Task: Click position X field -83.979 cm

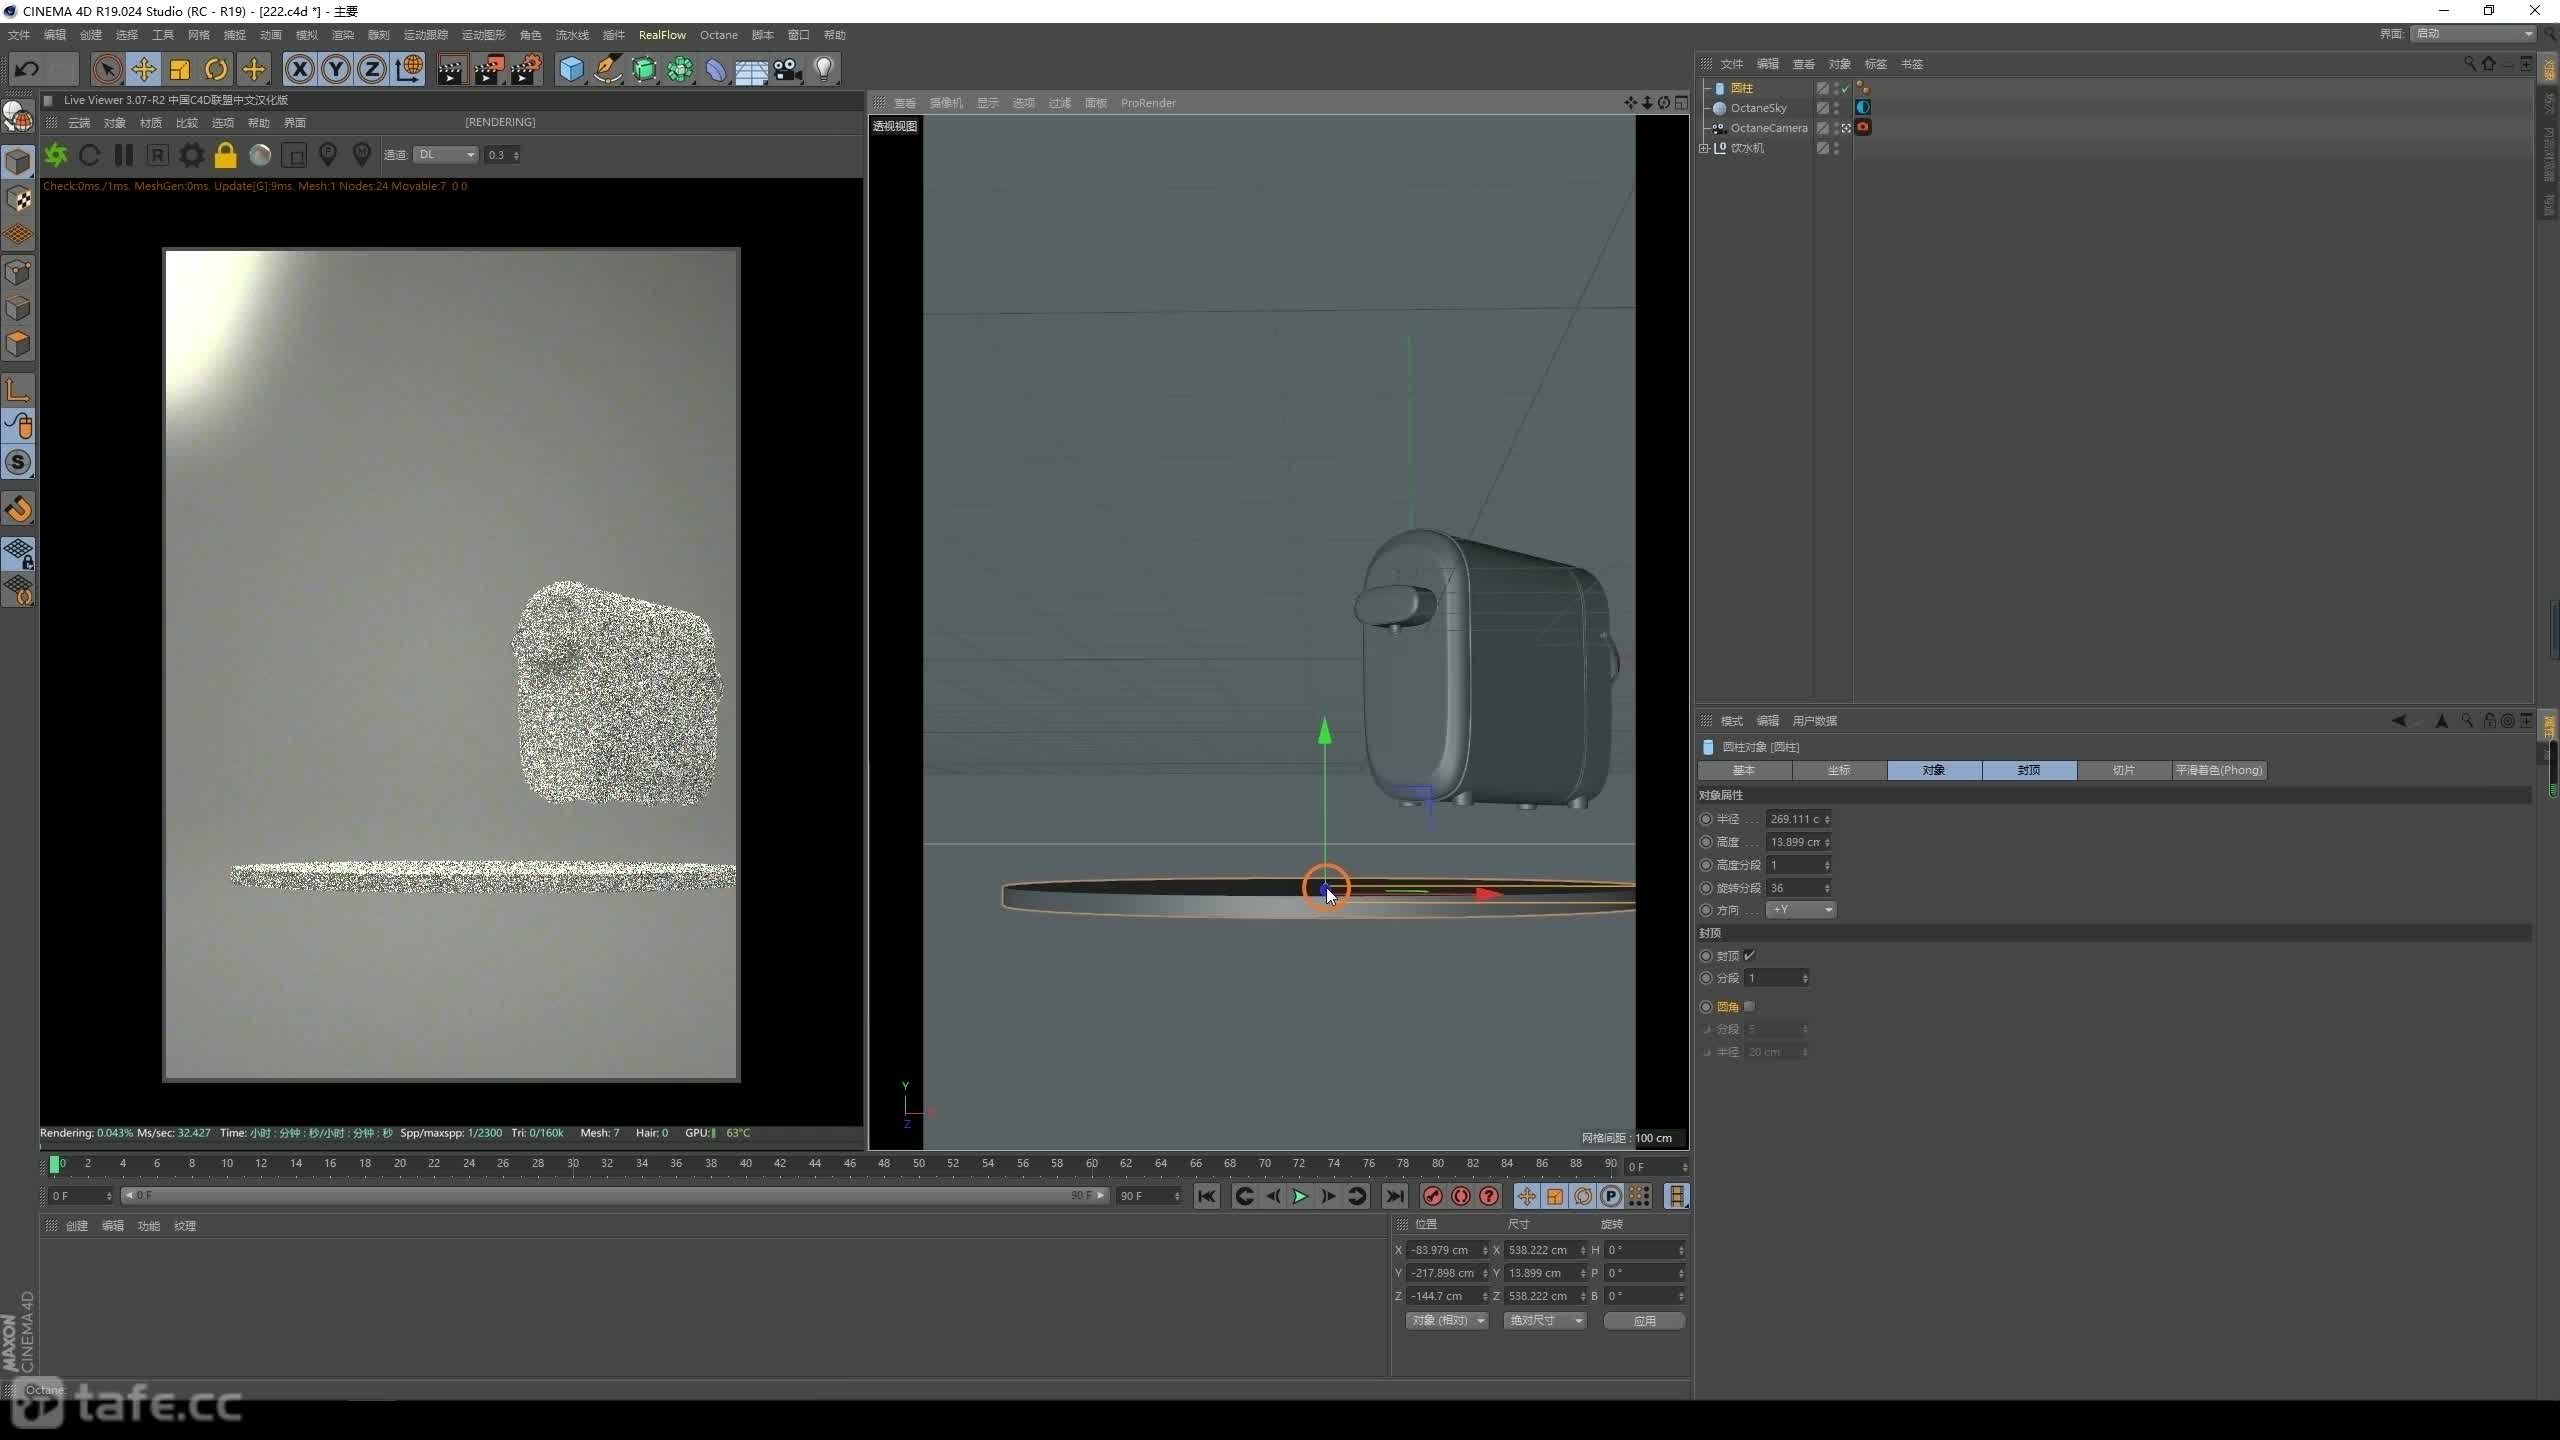Action: (1446, 1250)
